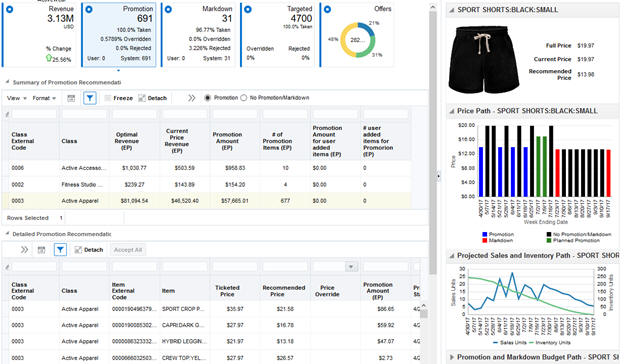Select the HYBRID LEGGIN... item row
The width and height of the screenshot is (624, 364).
211,341
